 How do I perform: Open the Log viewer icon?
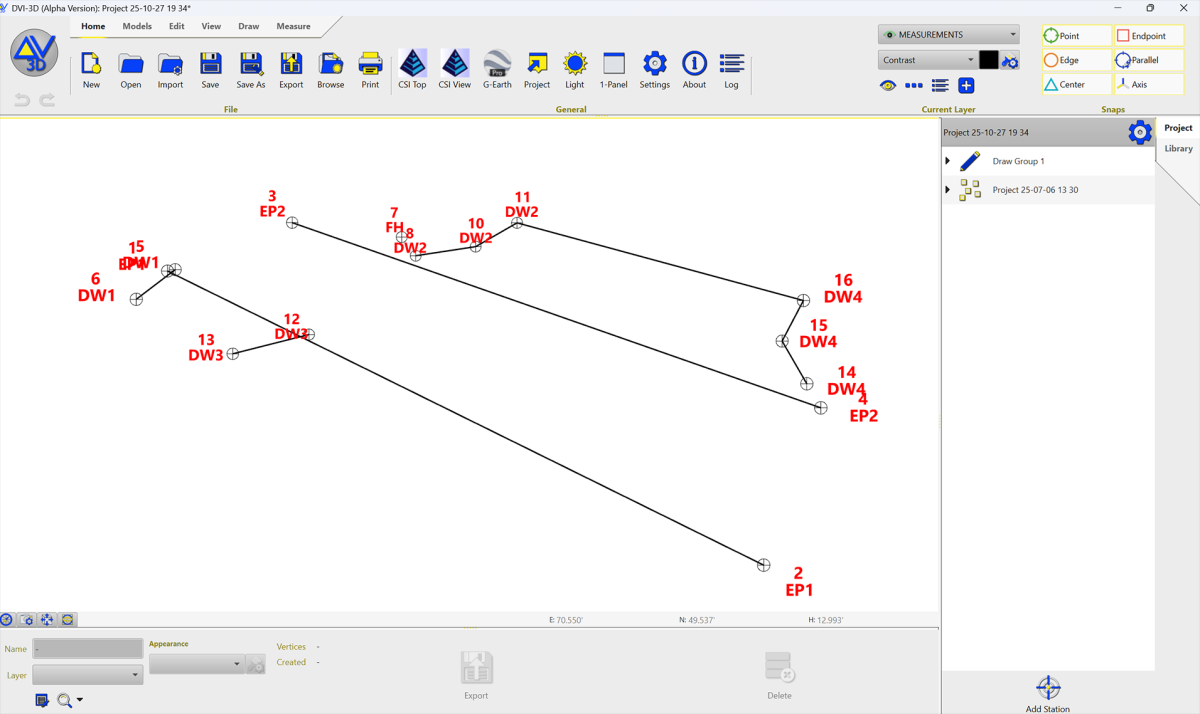click(732, 64)
